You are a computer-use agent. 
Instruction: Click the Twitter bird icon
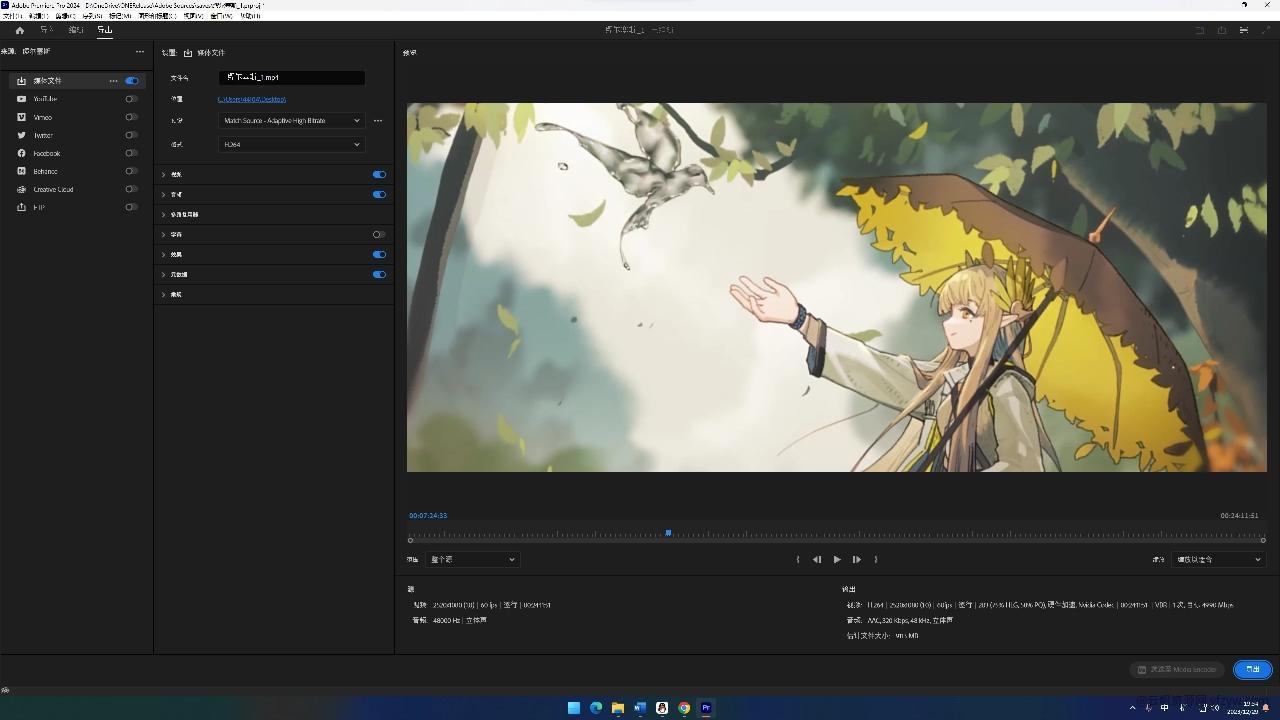pos(21,135)
